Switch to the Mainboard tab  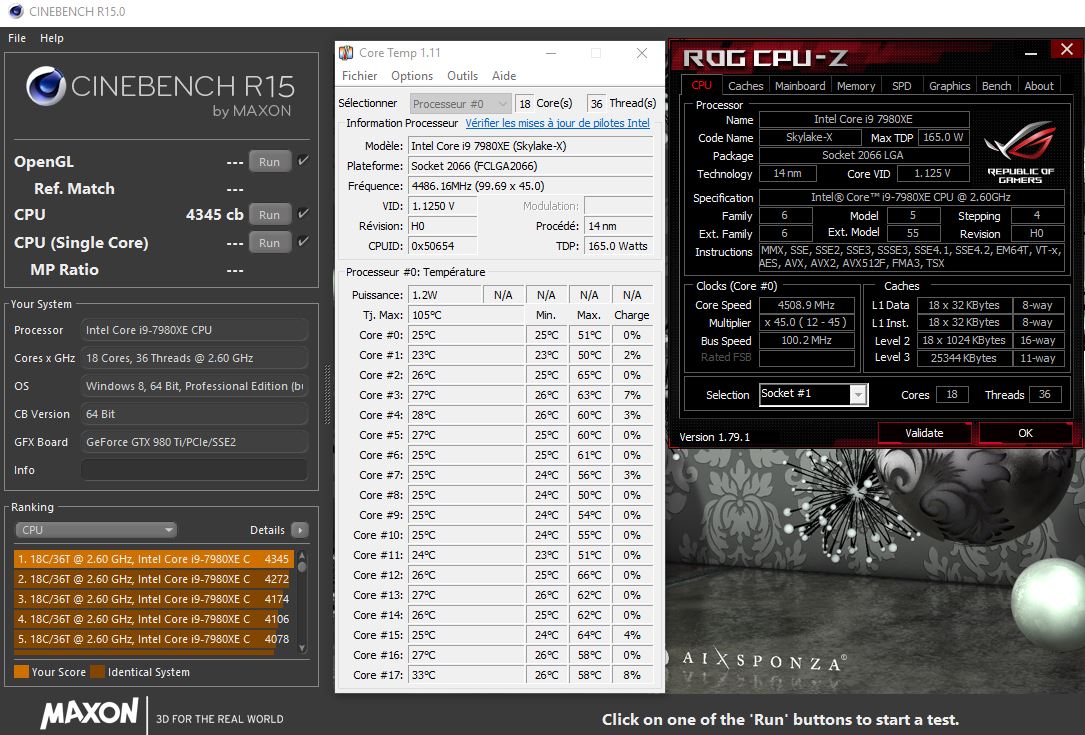point(800,86)
